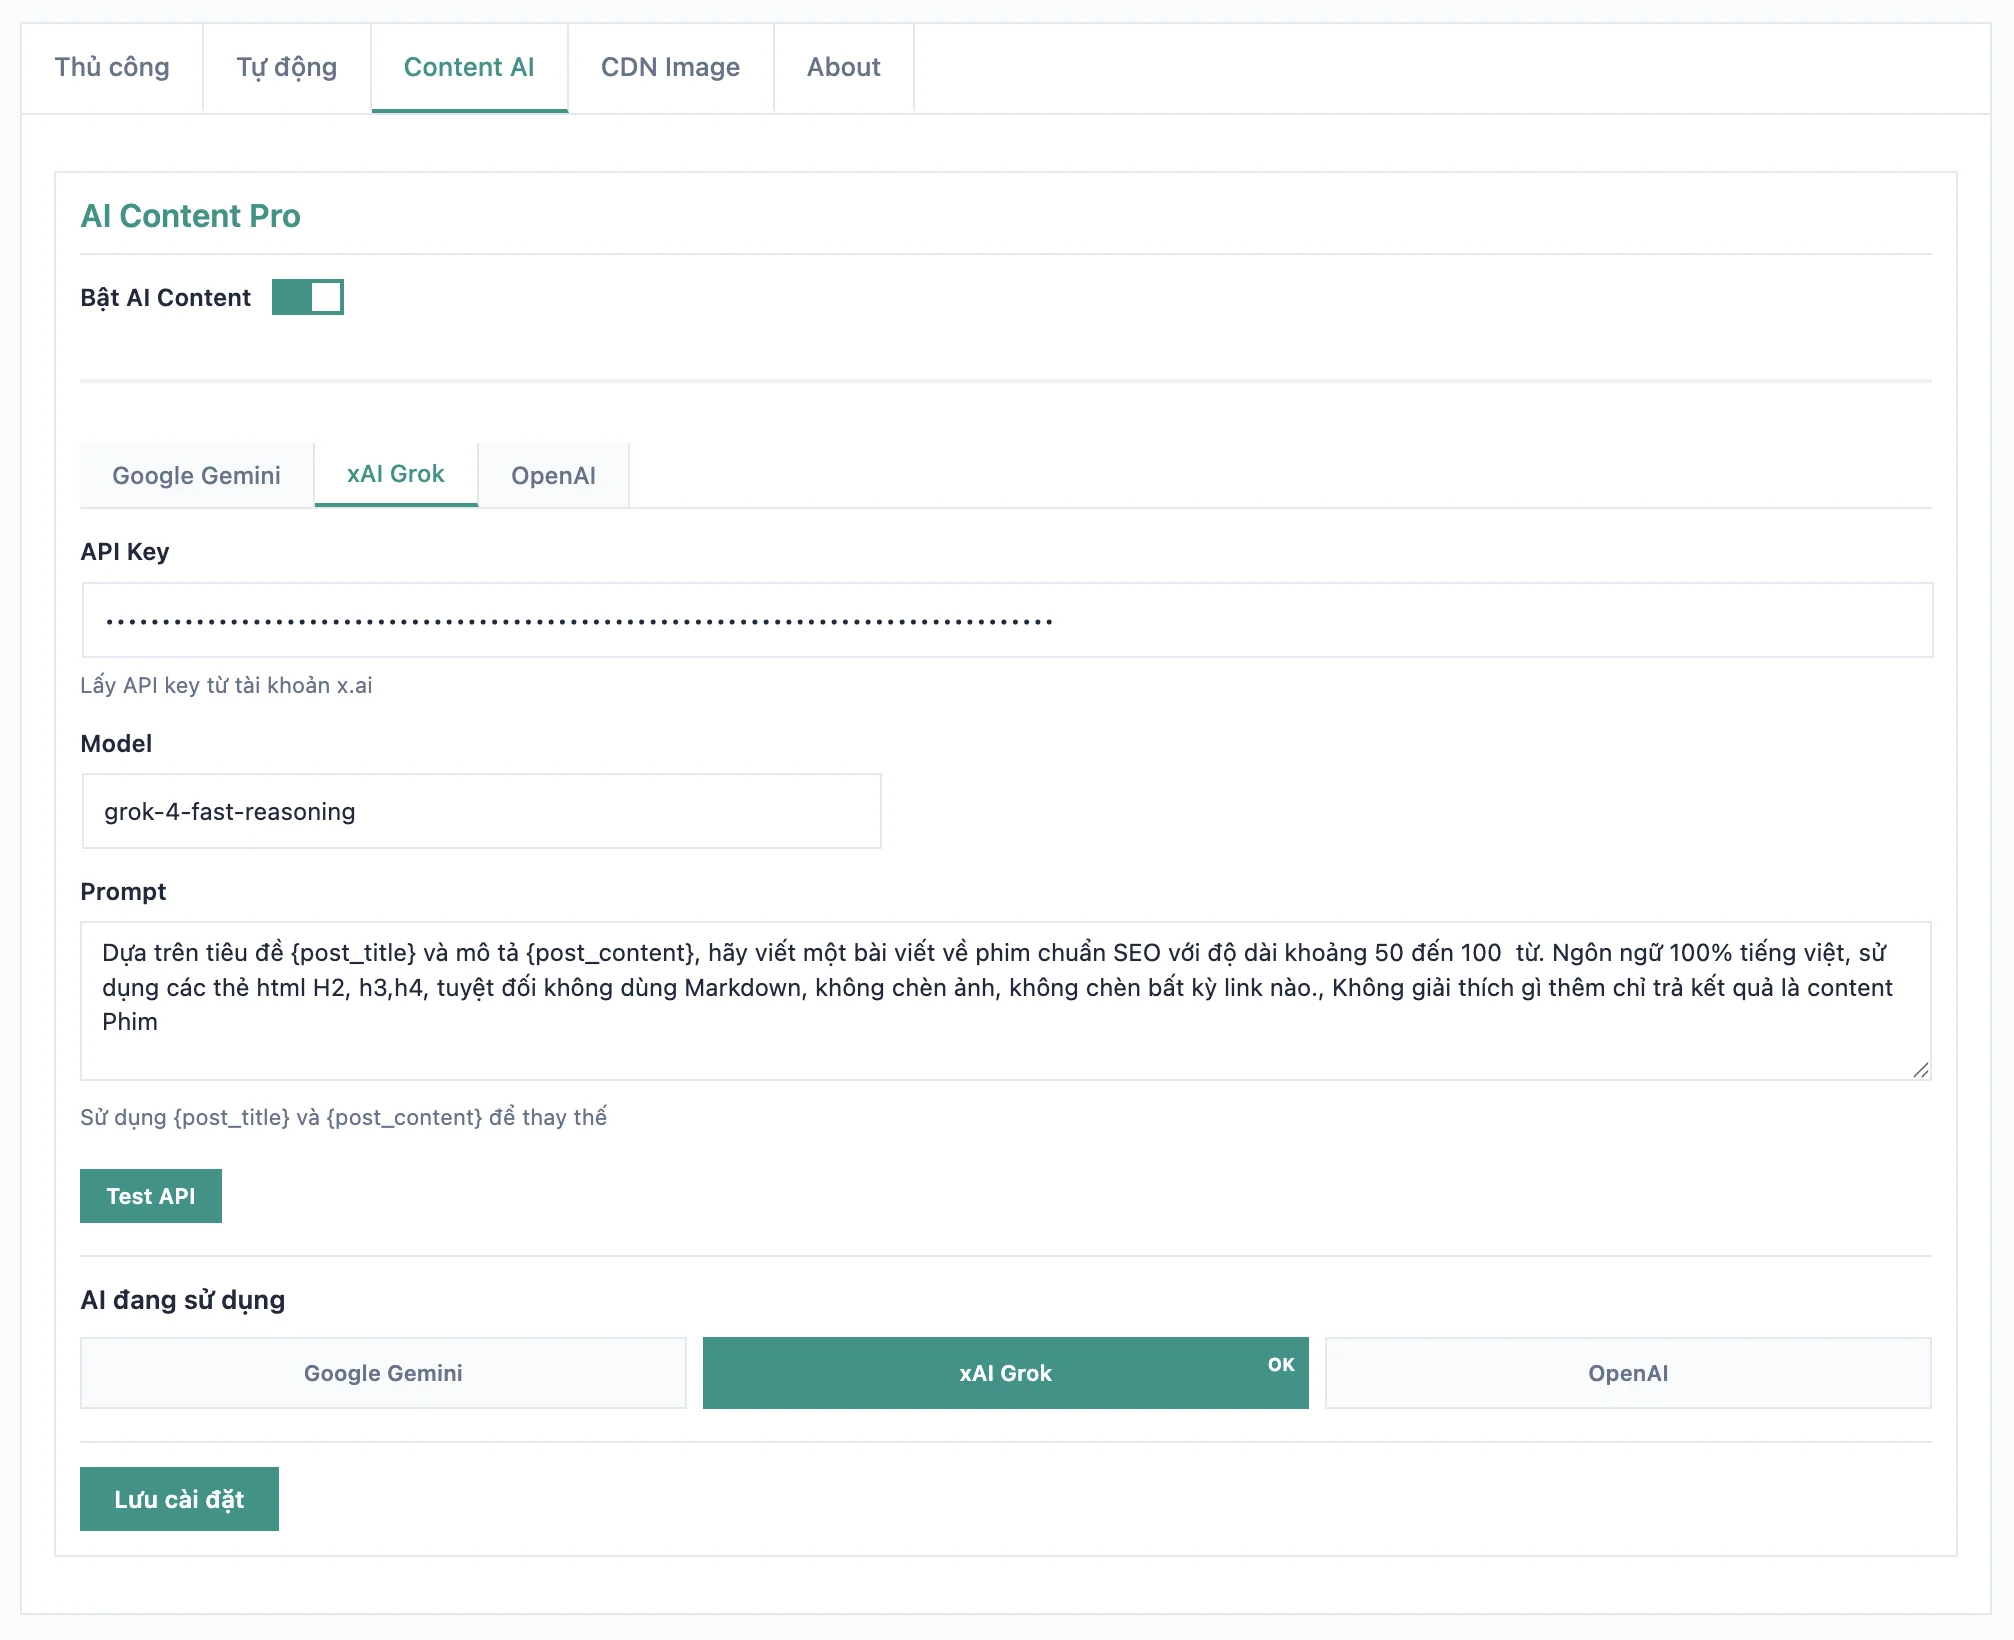Click the Model field showing grok-4-fast-reasoning
Viewport: 2014px width, 1640px height.
coord(480,811)
